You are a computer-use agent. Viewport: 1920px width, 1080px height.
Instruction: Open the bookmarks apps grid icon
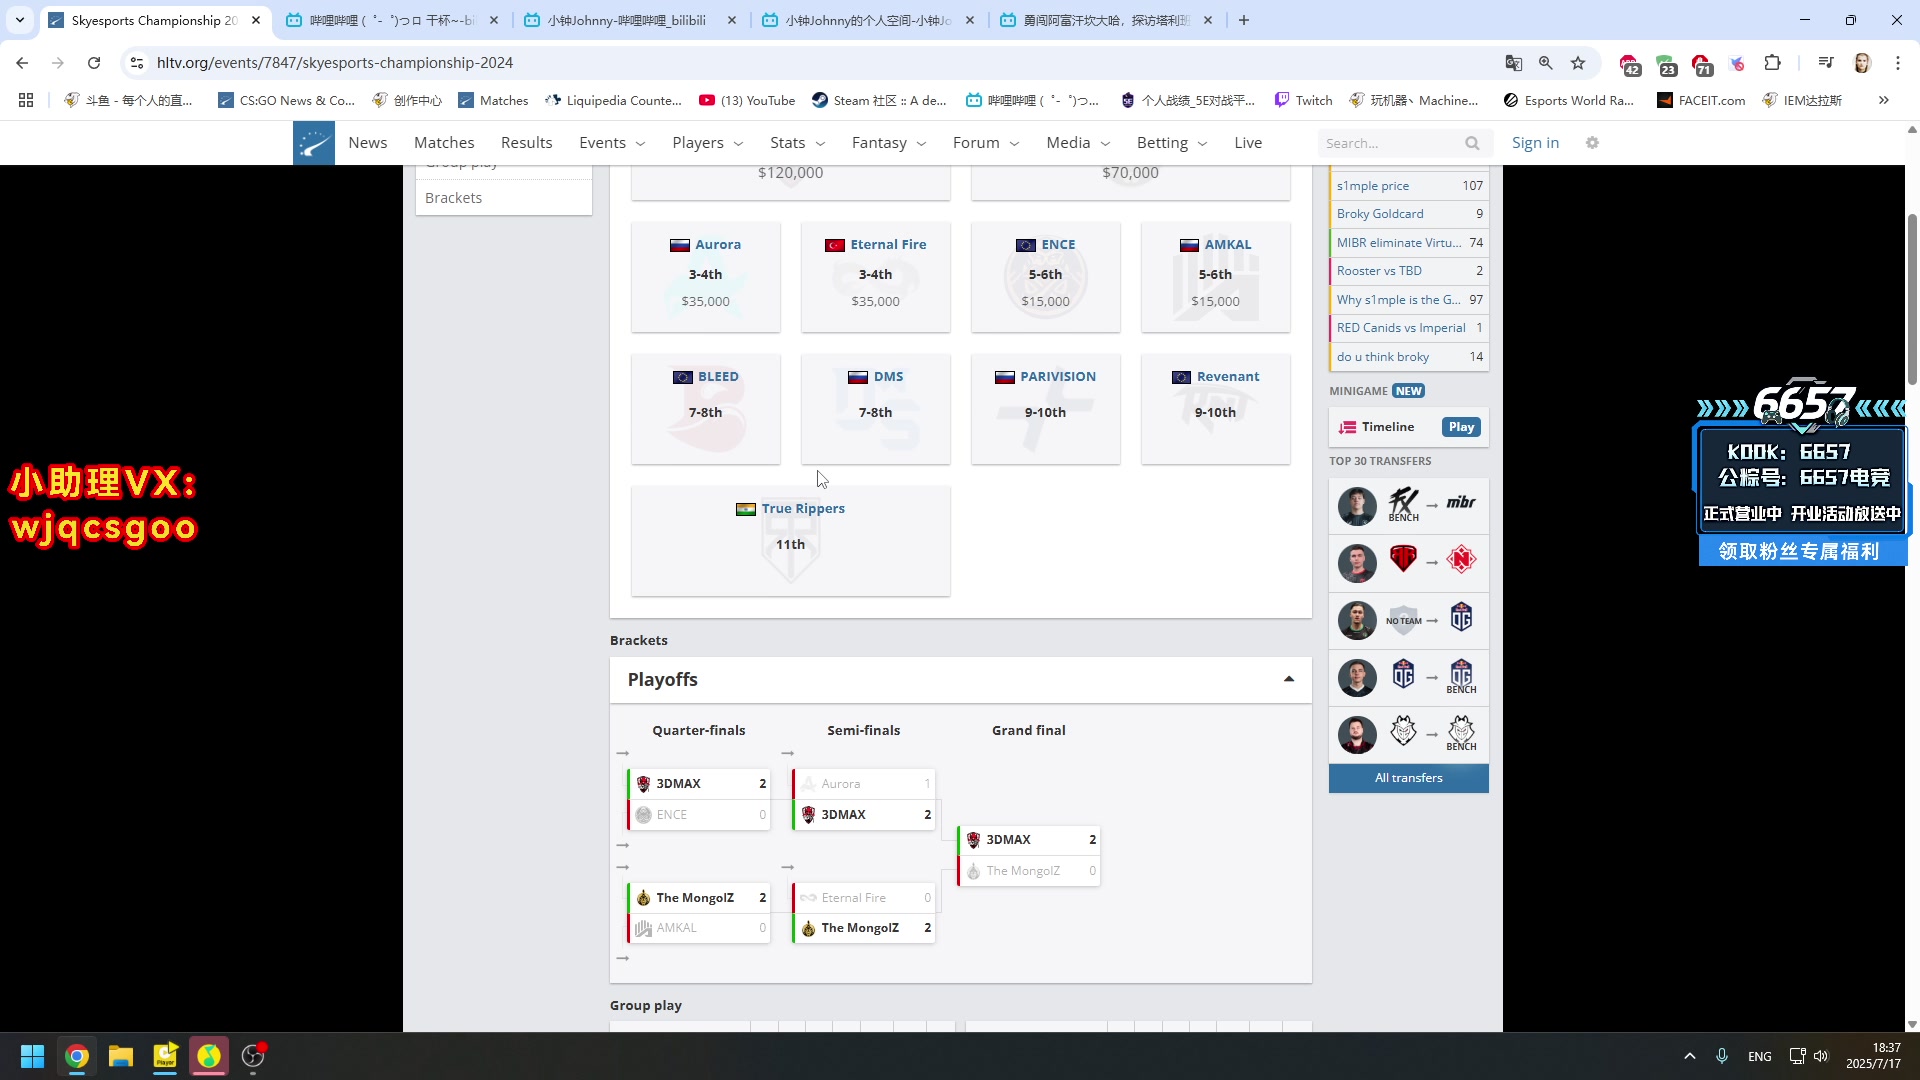pos(26,100)
